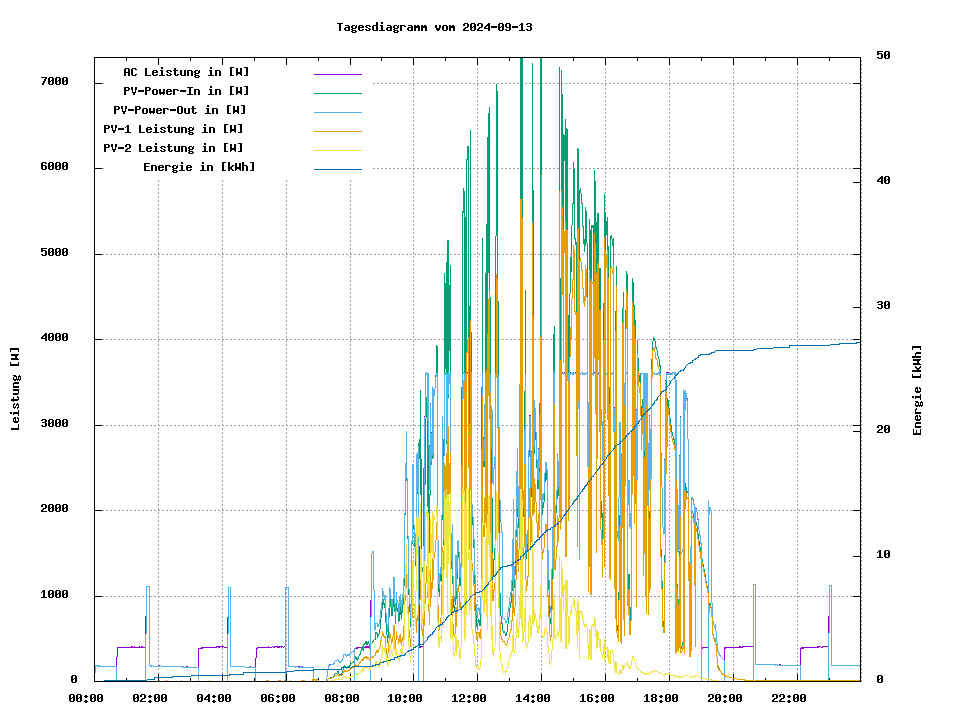The width and height of the screenshot is (960, 720).
Task: Click the purple AC Leistung legend line
Action: [337, 73]
